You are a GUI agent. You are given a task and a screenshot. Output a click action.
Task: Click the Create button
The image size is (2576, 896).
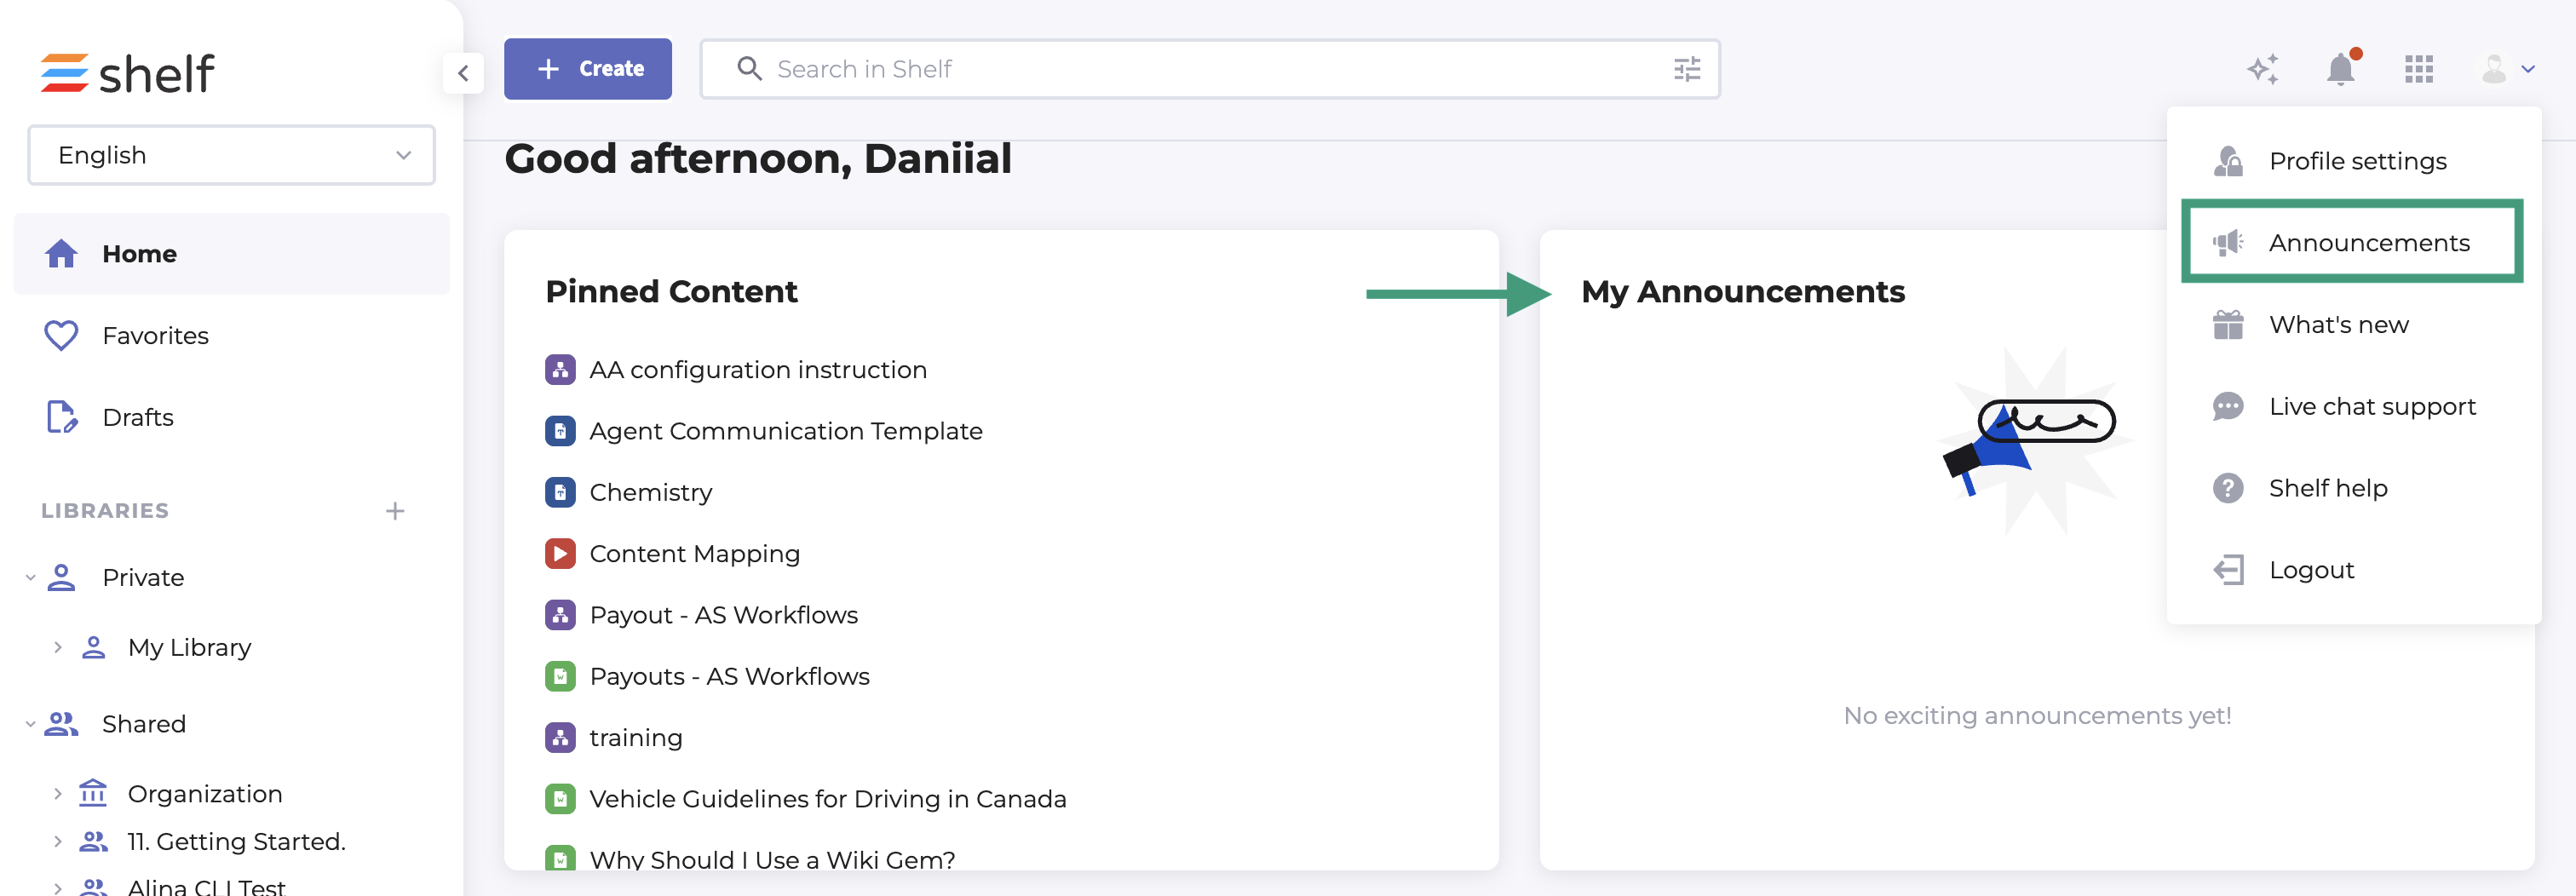[x=588, y=69]
